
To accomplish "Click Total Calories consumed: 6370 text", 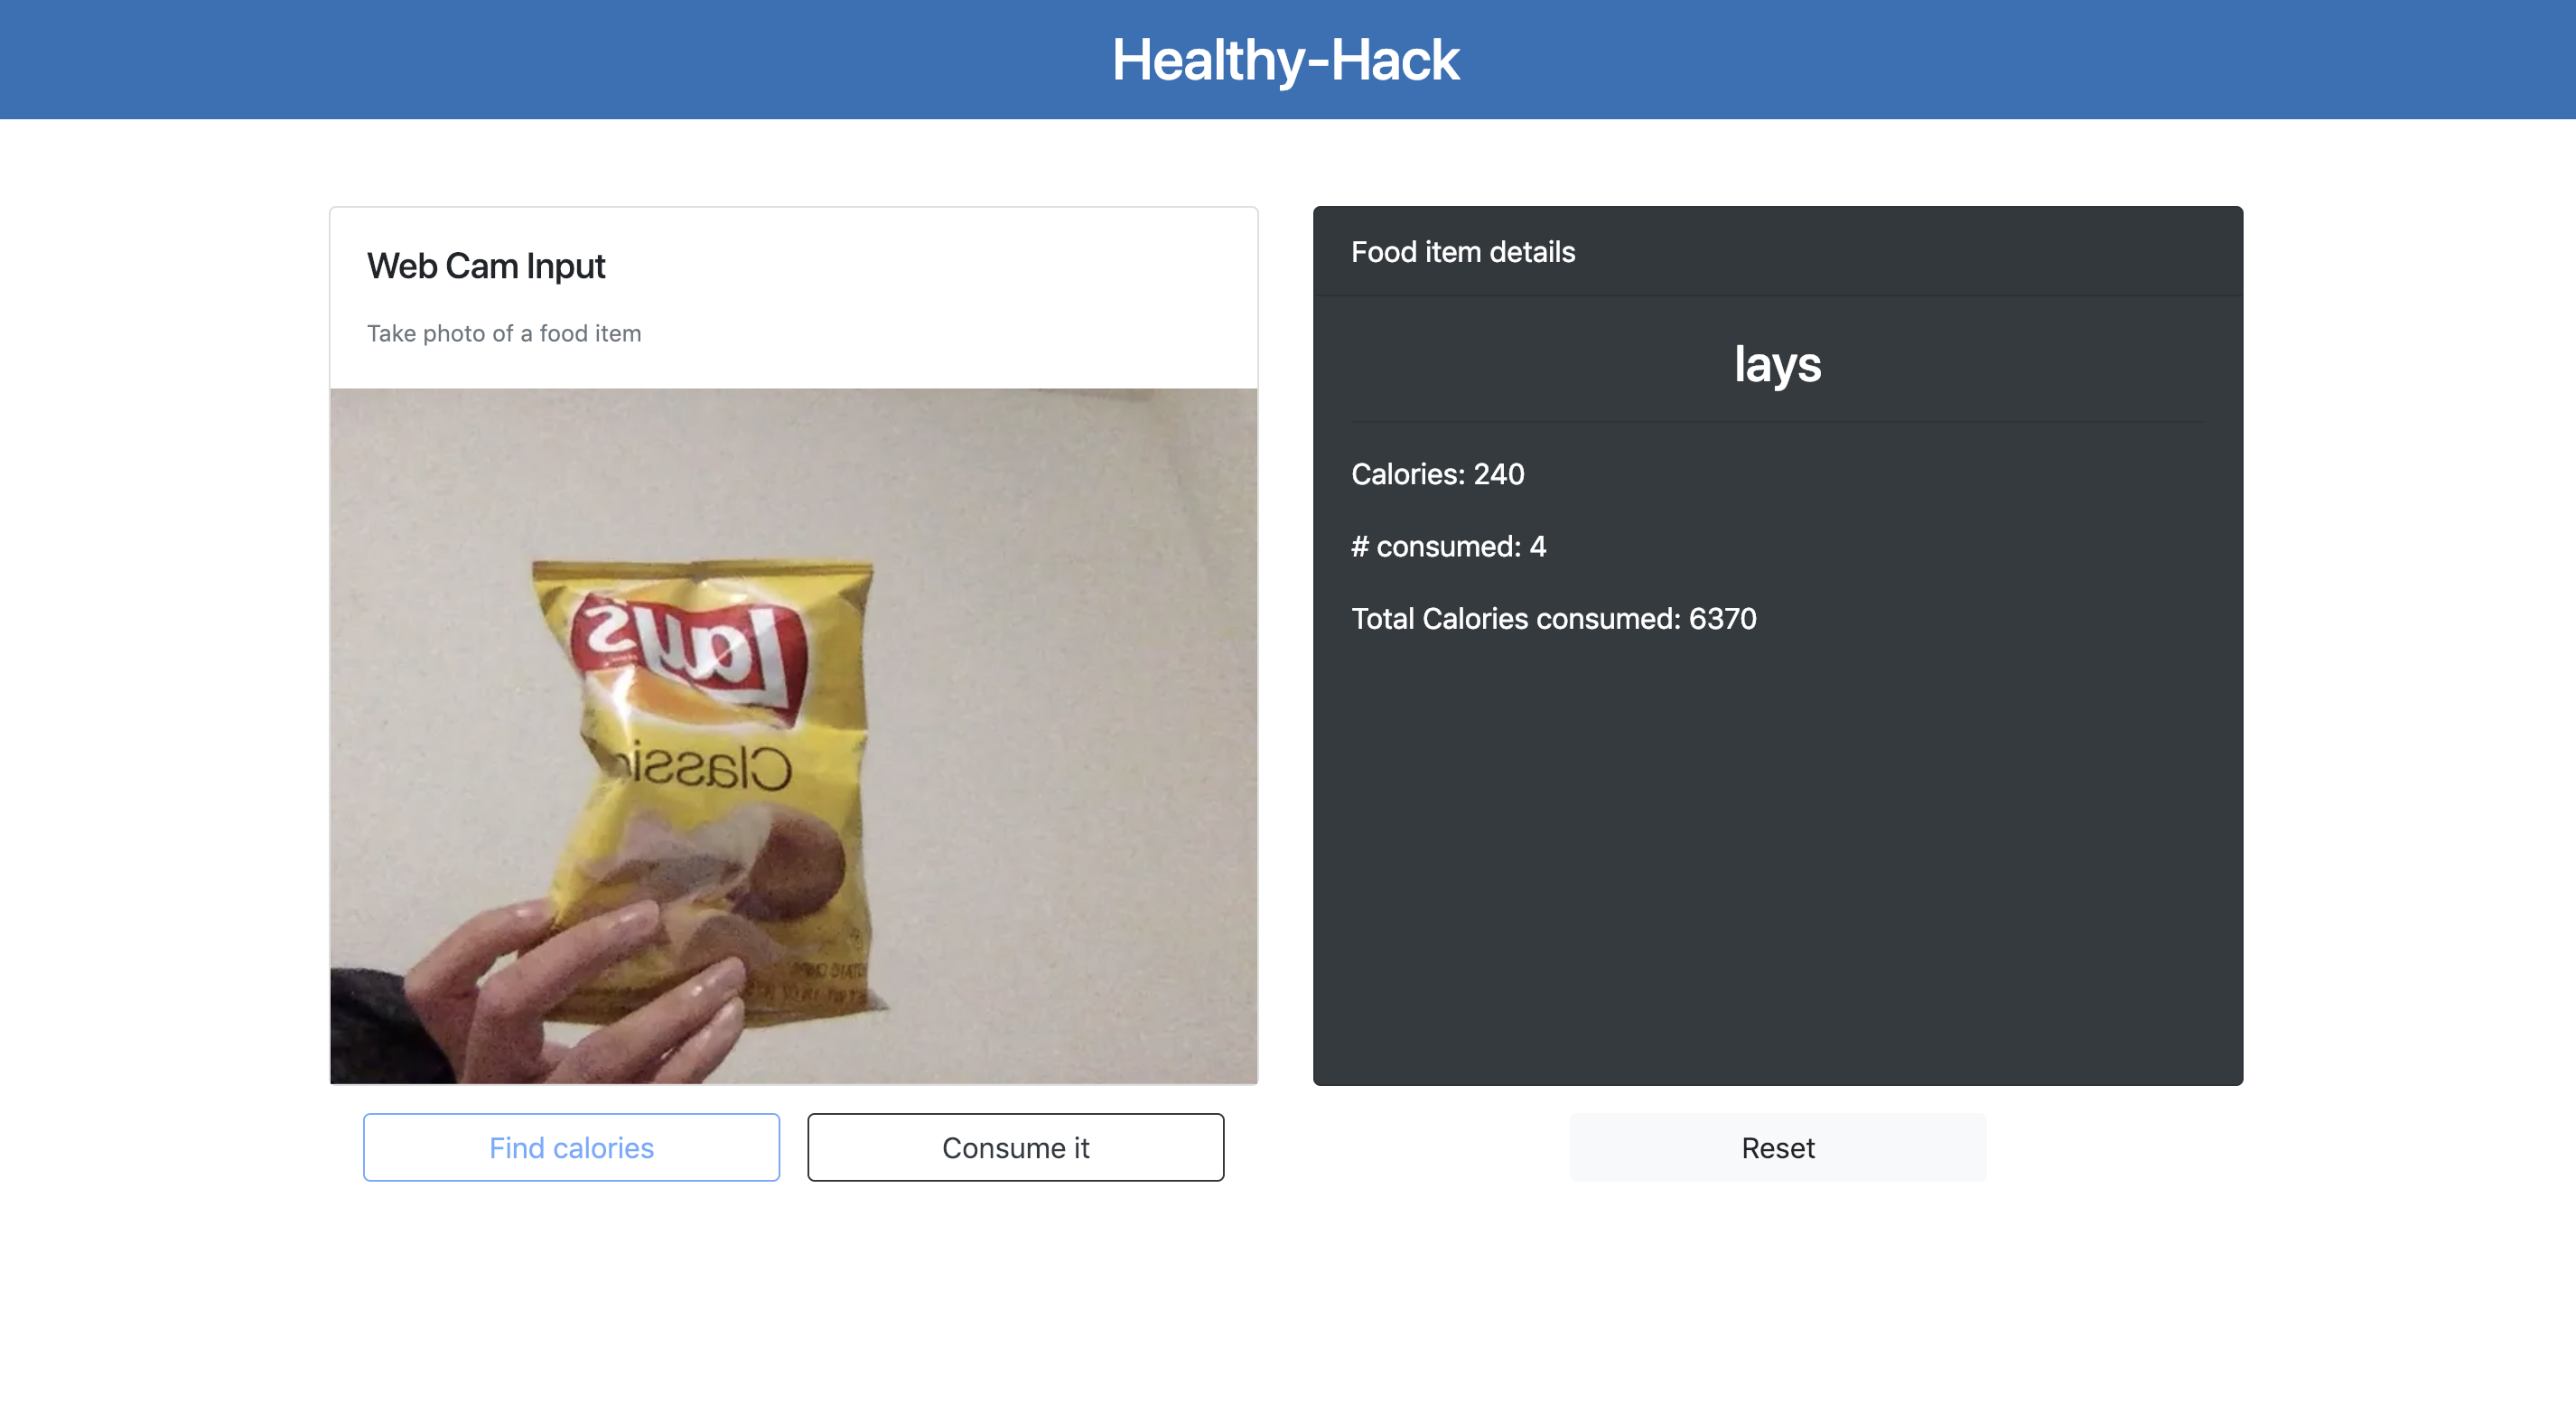I will (1553, 618).
